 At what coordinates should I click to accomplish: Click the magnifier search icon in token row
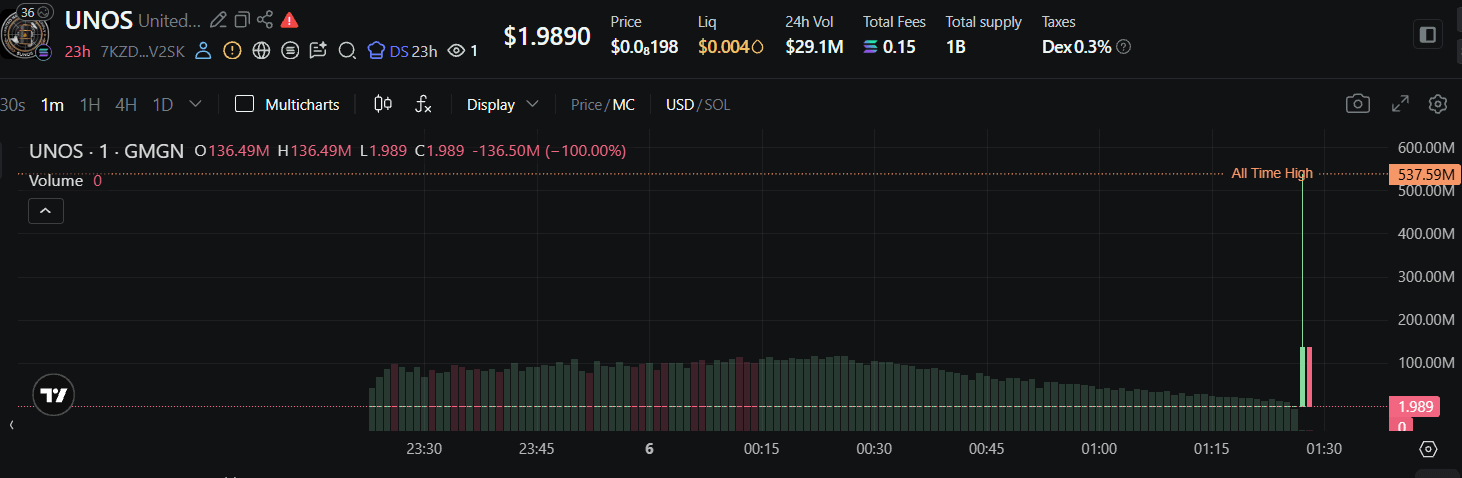348,50
